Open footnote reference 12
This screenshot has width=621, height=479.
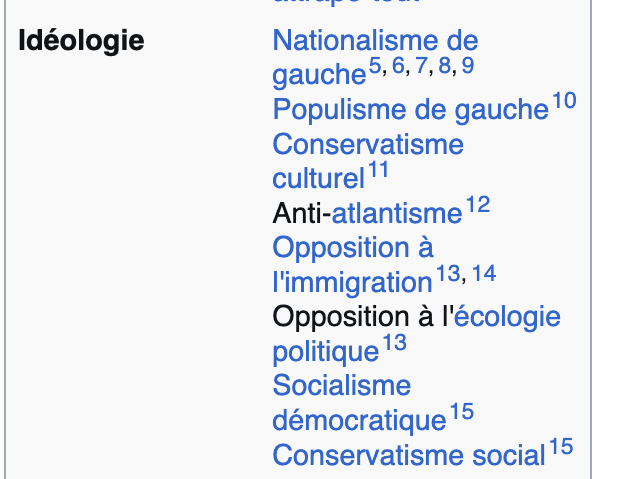pos(478,205)
